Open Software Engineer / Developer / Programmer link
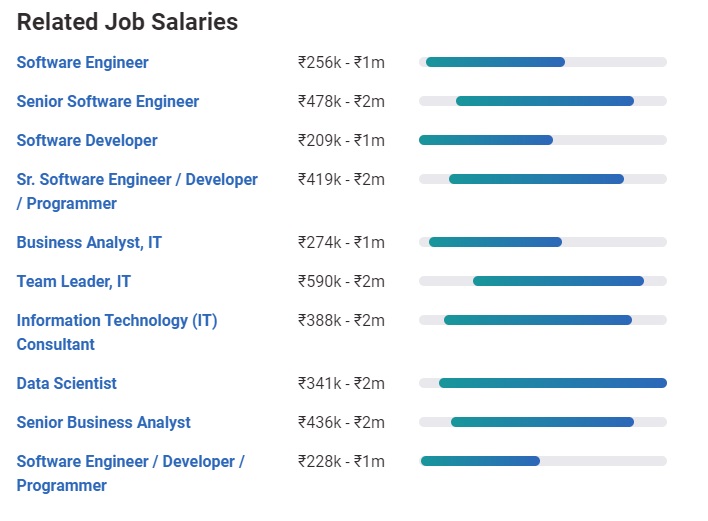Viewport: 708px width, 521px height. (130, 462)
